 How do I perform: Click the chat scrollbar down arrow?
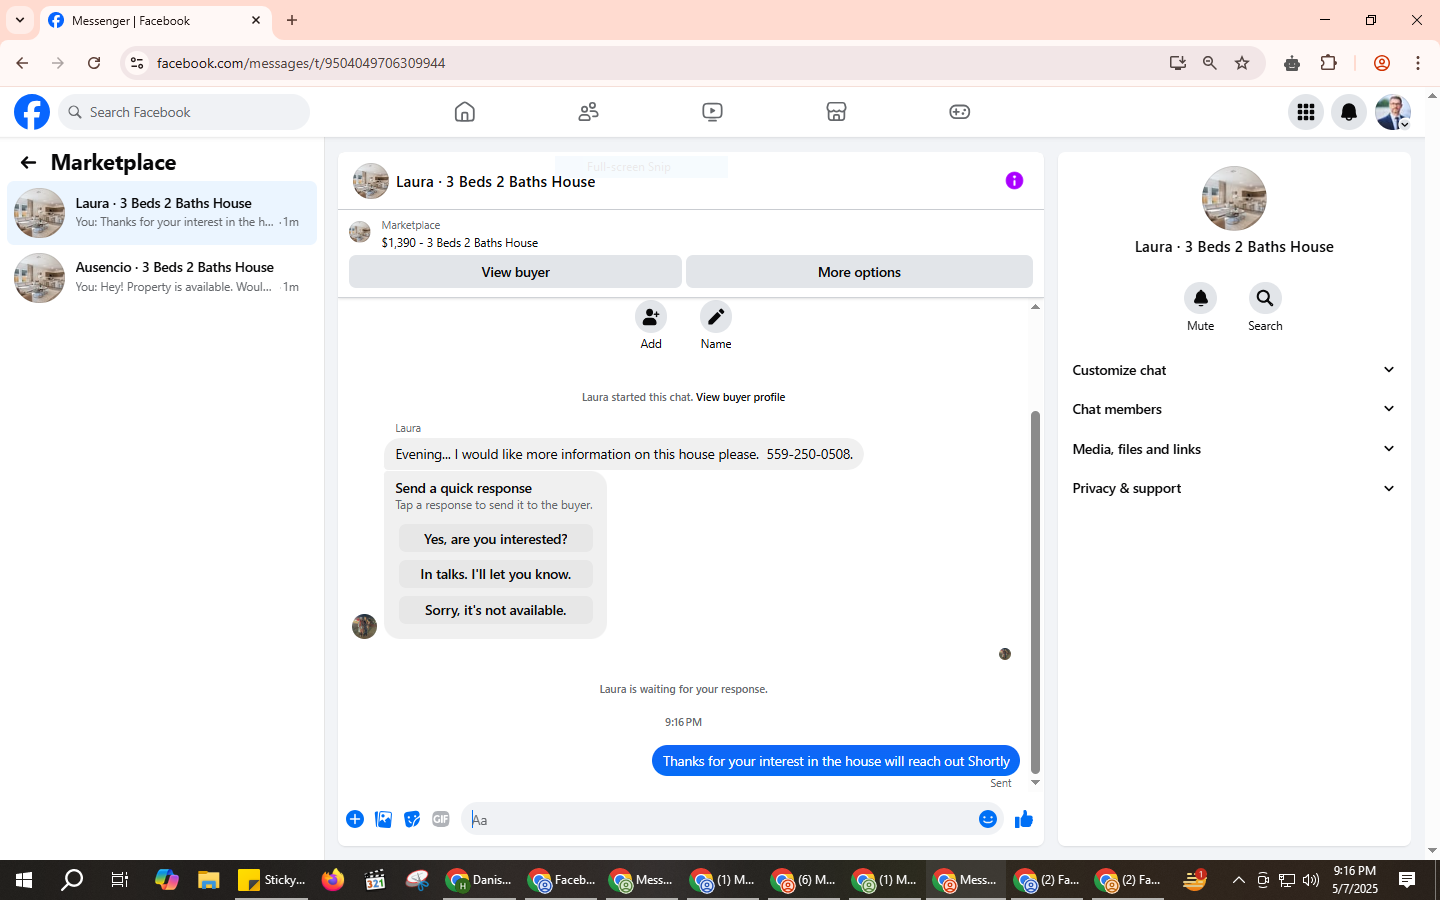tap(1035, 783)
